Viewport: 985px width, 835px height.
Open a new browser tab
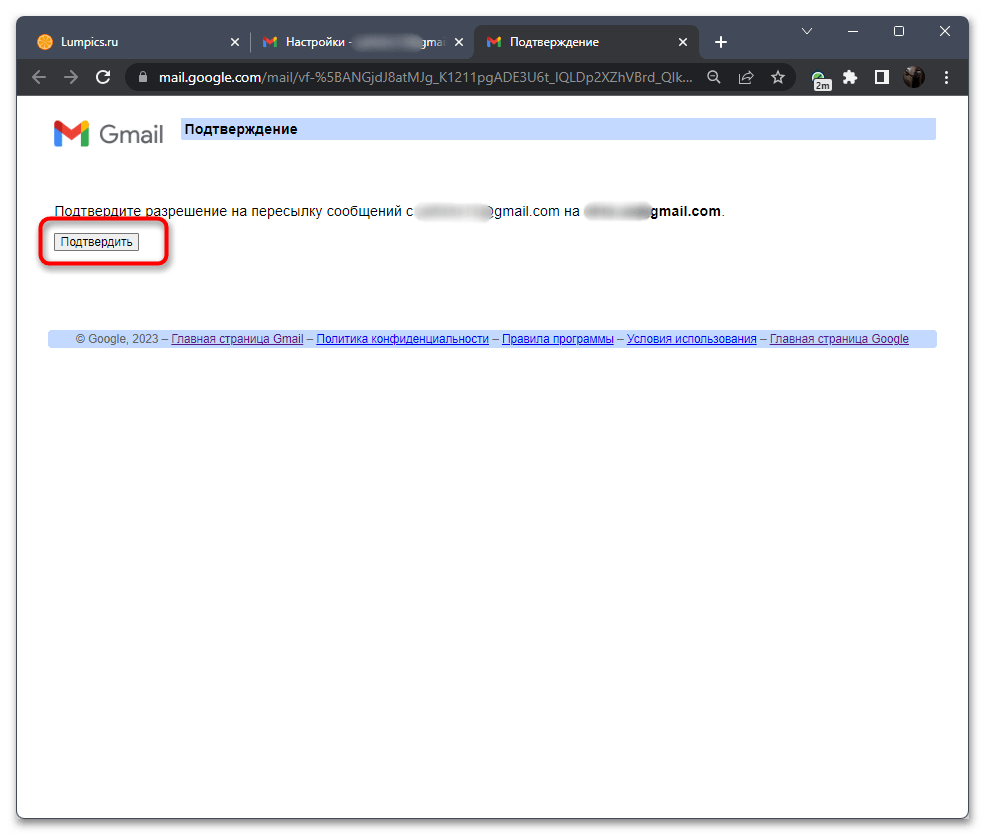721,42
